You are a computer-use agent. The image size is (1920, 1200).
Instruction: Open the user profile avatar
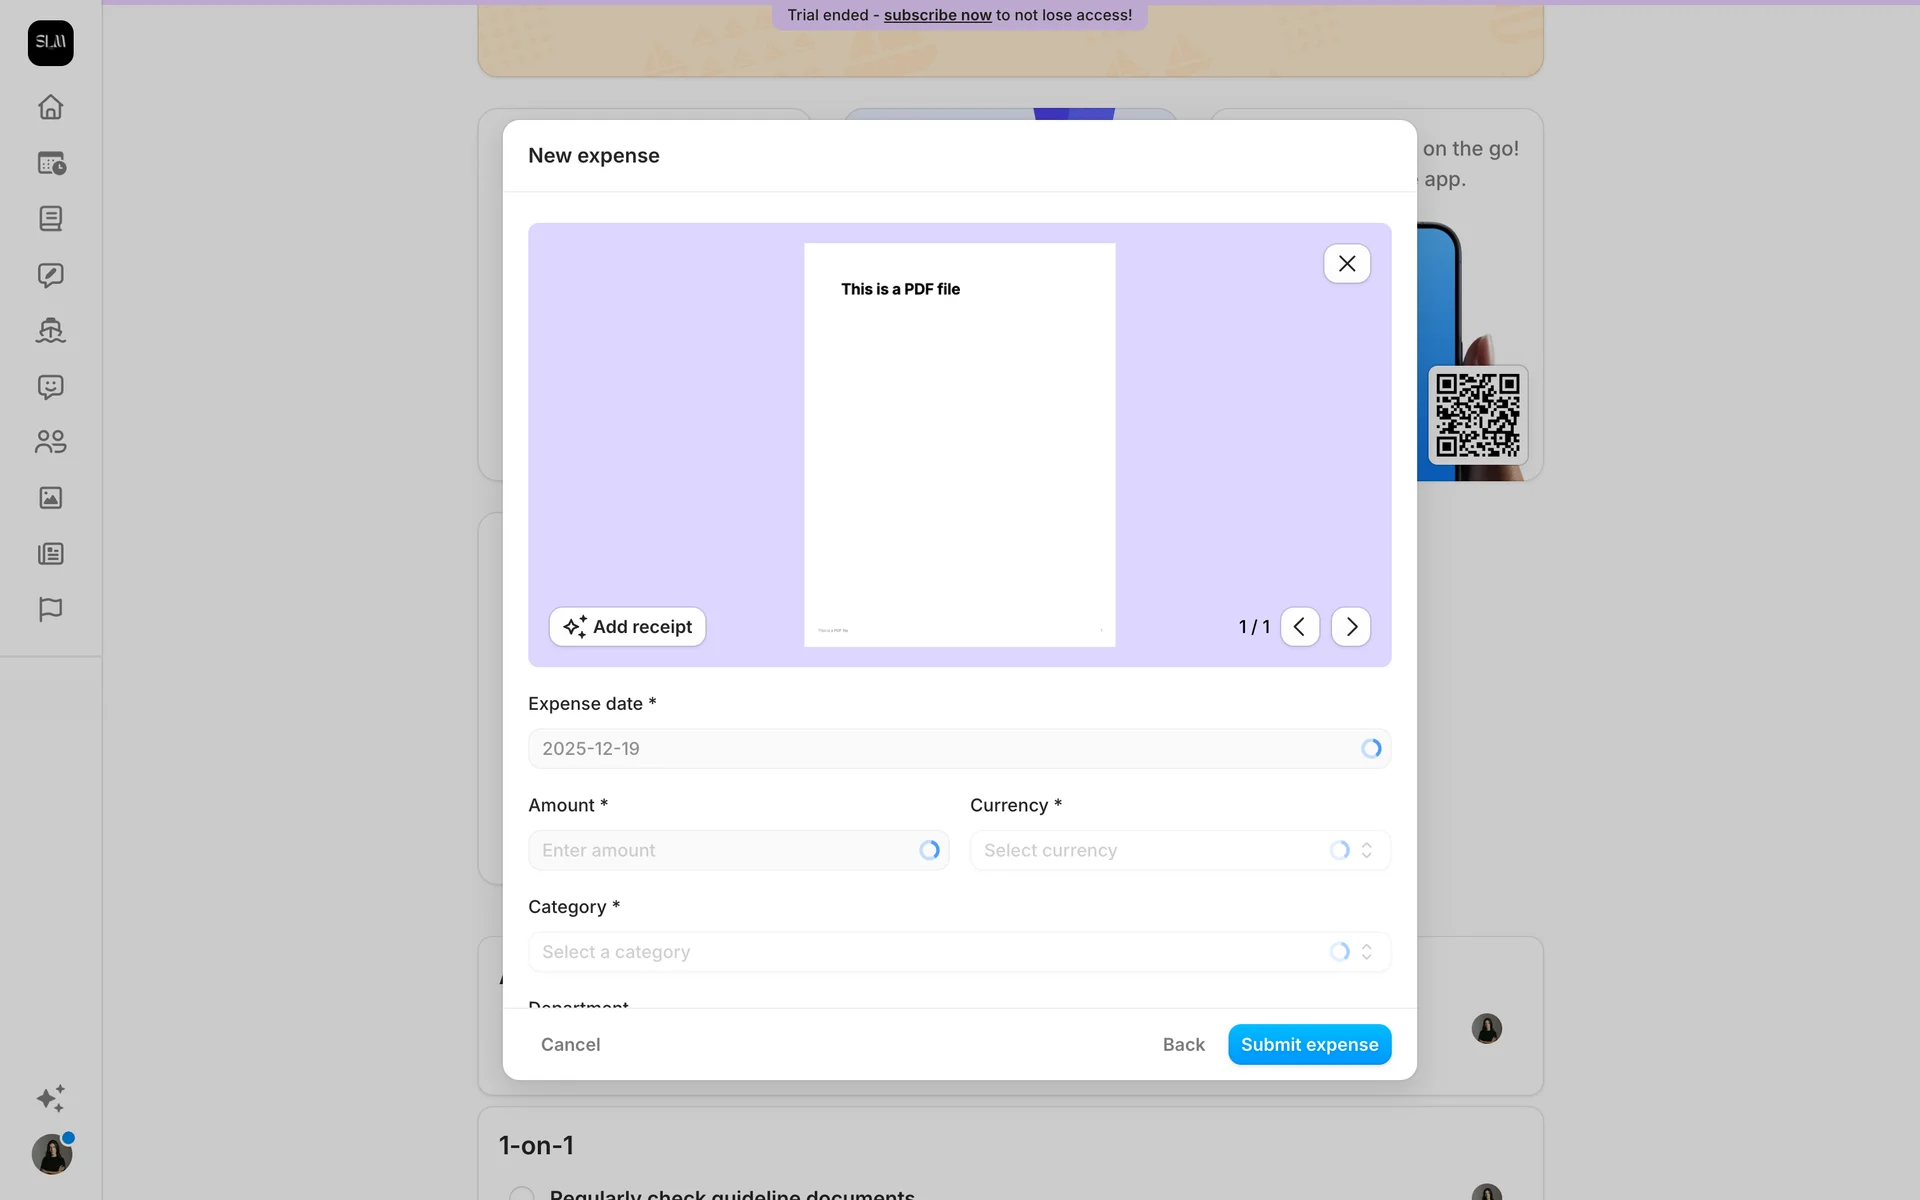(51, 1154)
